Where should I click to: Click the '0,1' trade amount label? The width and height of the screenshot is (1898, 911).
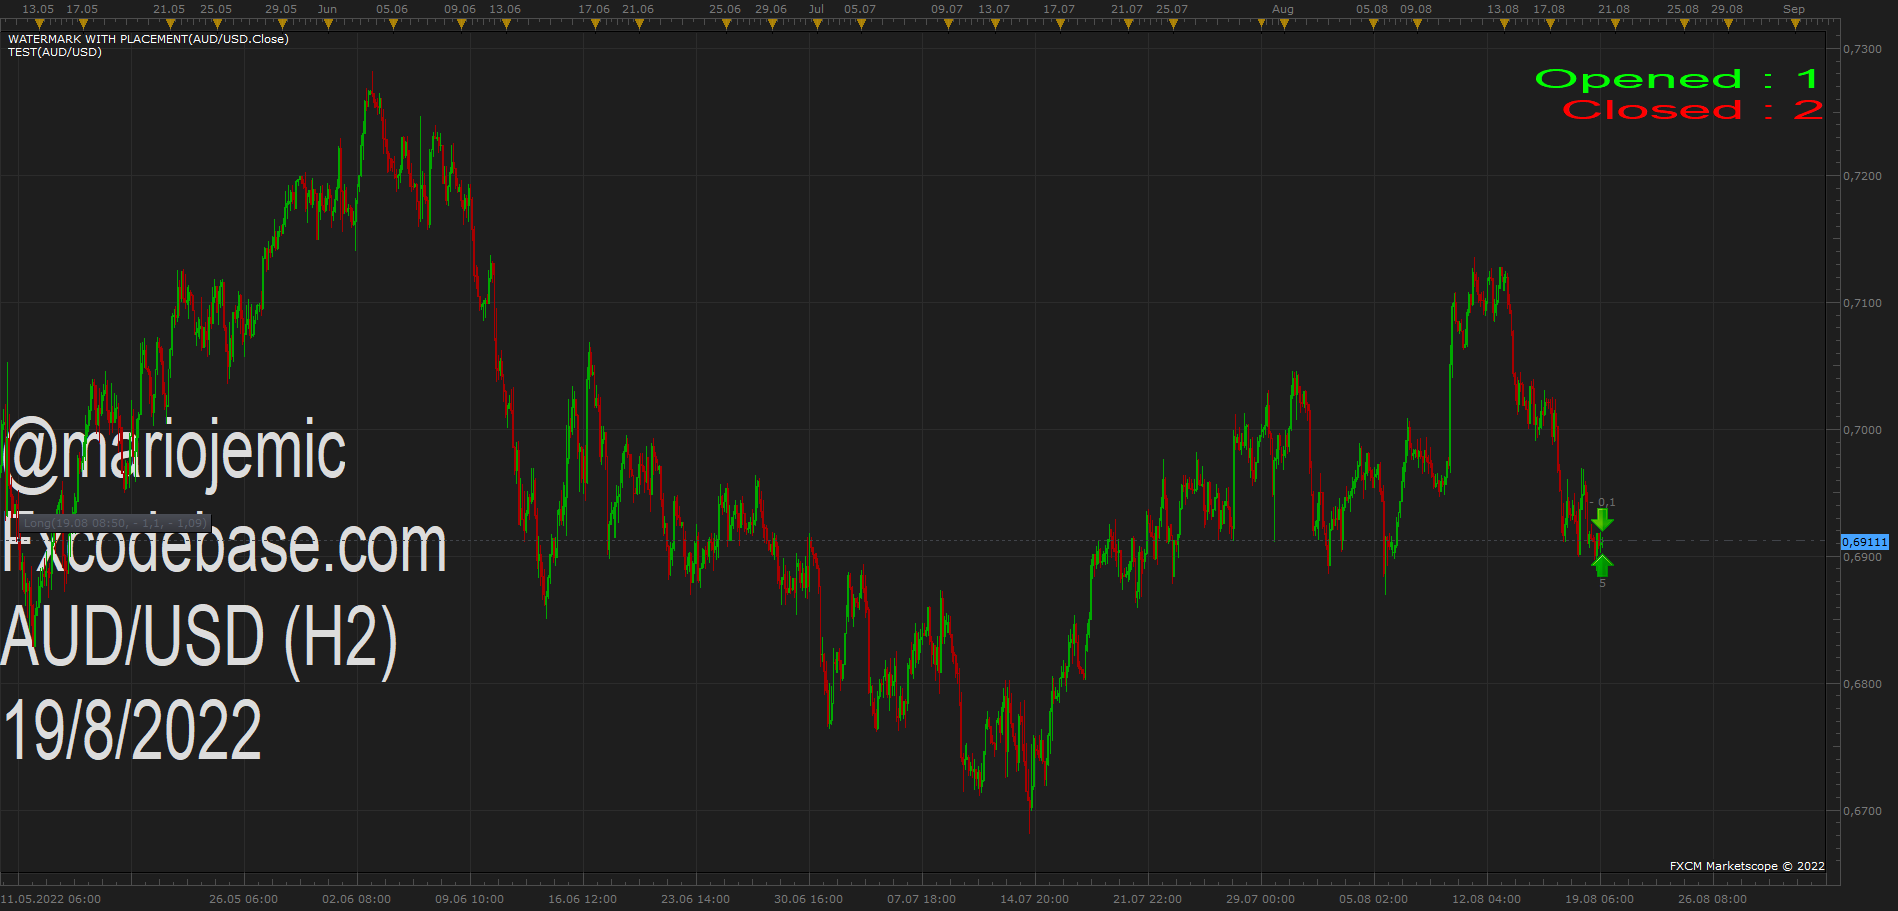click(1603, 502)
